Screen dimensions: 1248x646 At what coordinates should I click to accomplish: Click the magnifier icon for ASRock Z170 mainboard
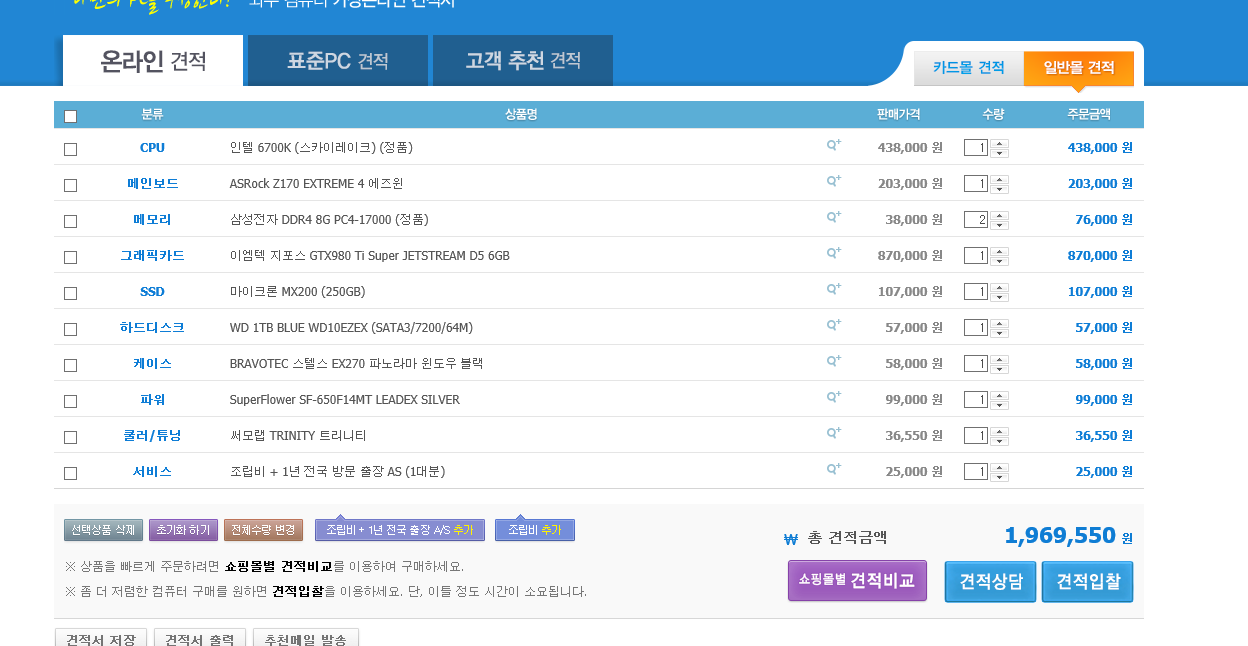pos(833,182)
